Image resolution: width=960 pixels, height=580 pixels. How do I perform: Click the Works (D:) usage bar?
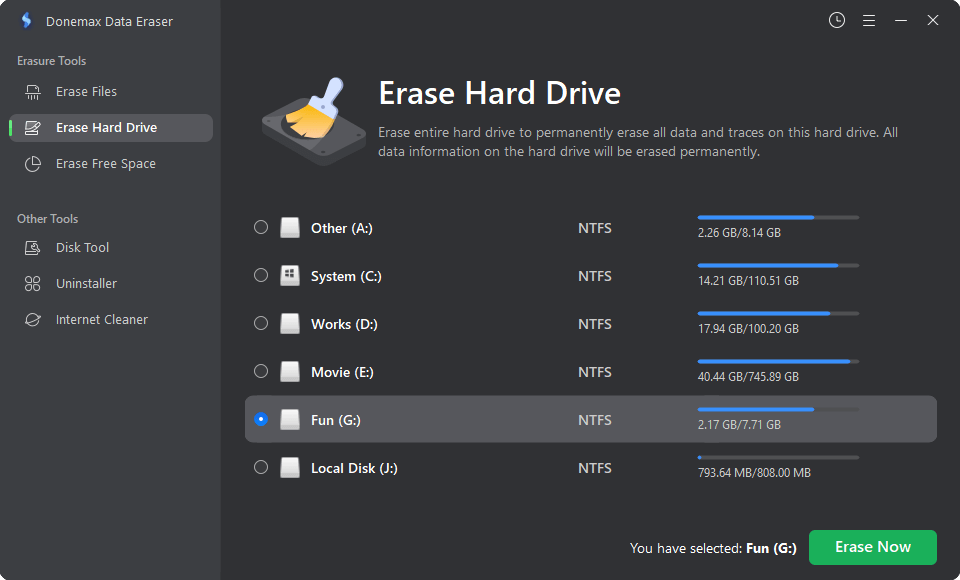coord(778,313)
